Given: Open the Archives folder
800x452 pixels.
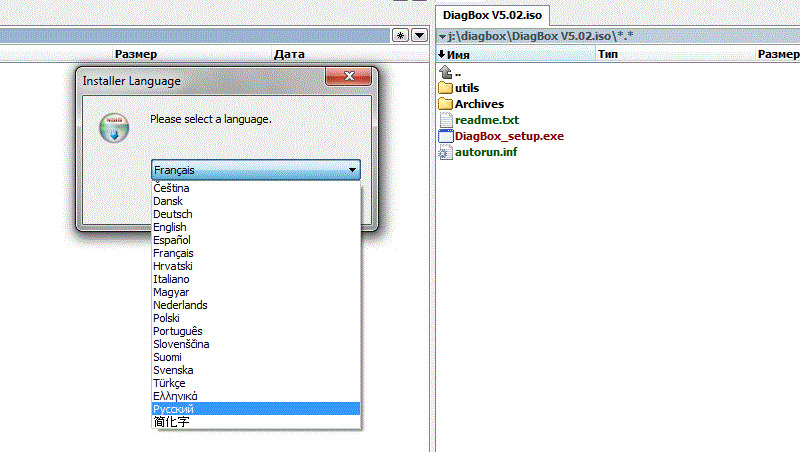Looking at the screenshot, I should [478, 104].
